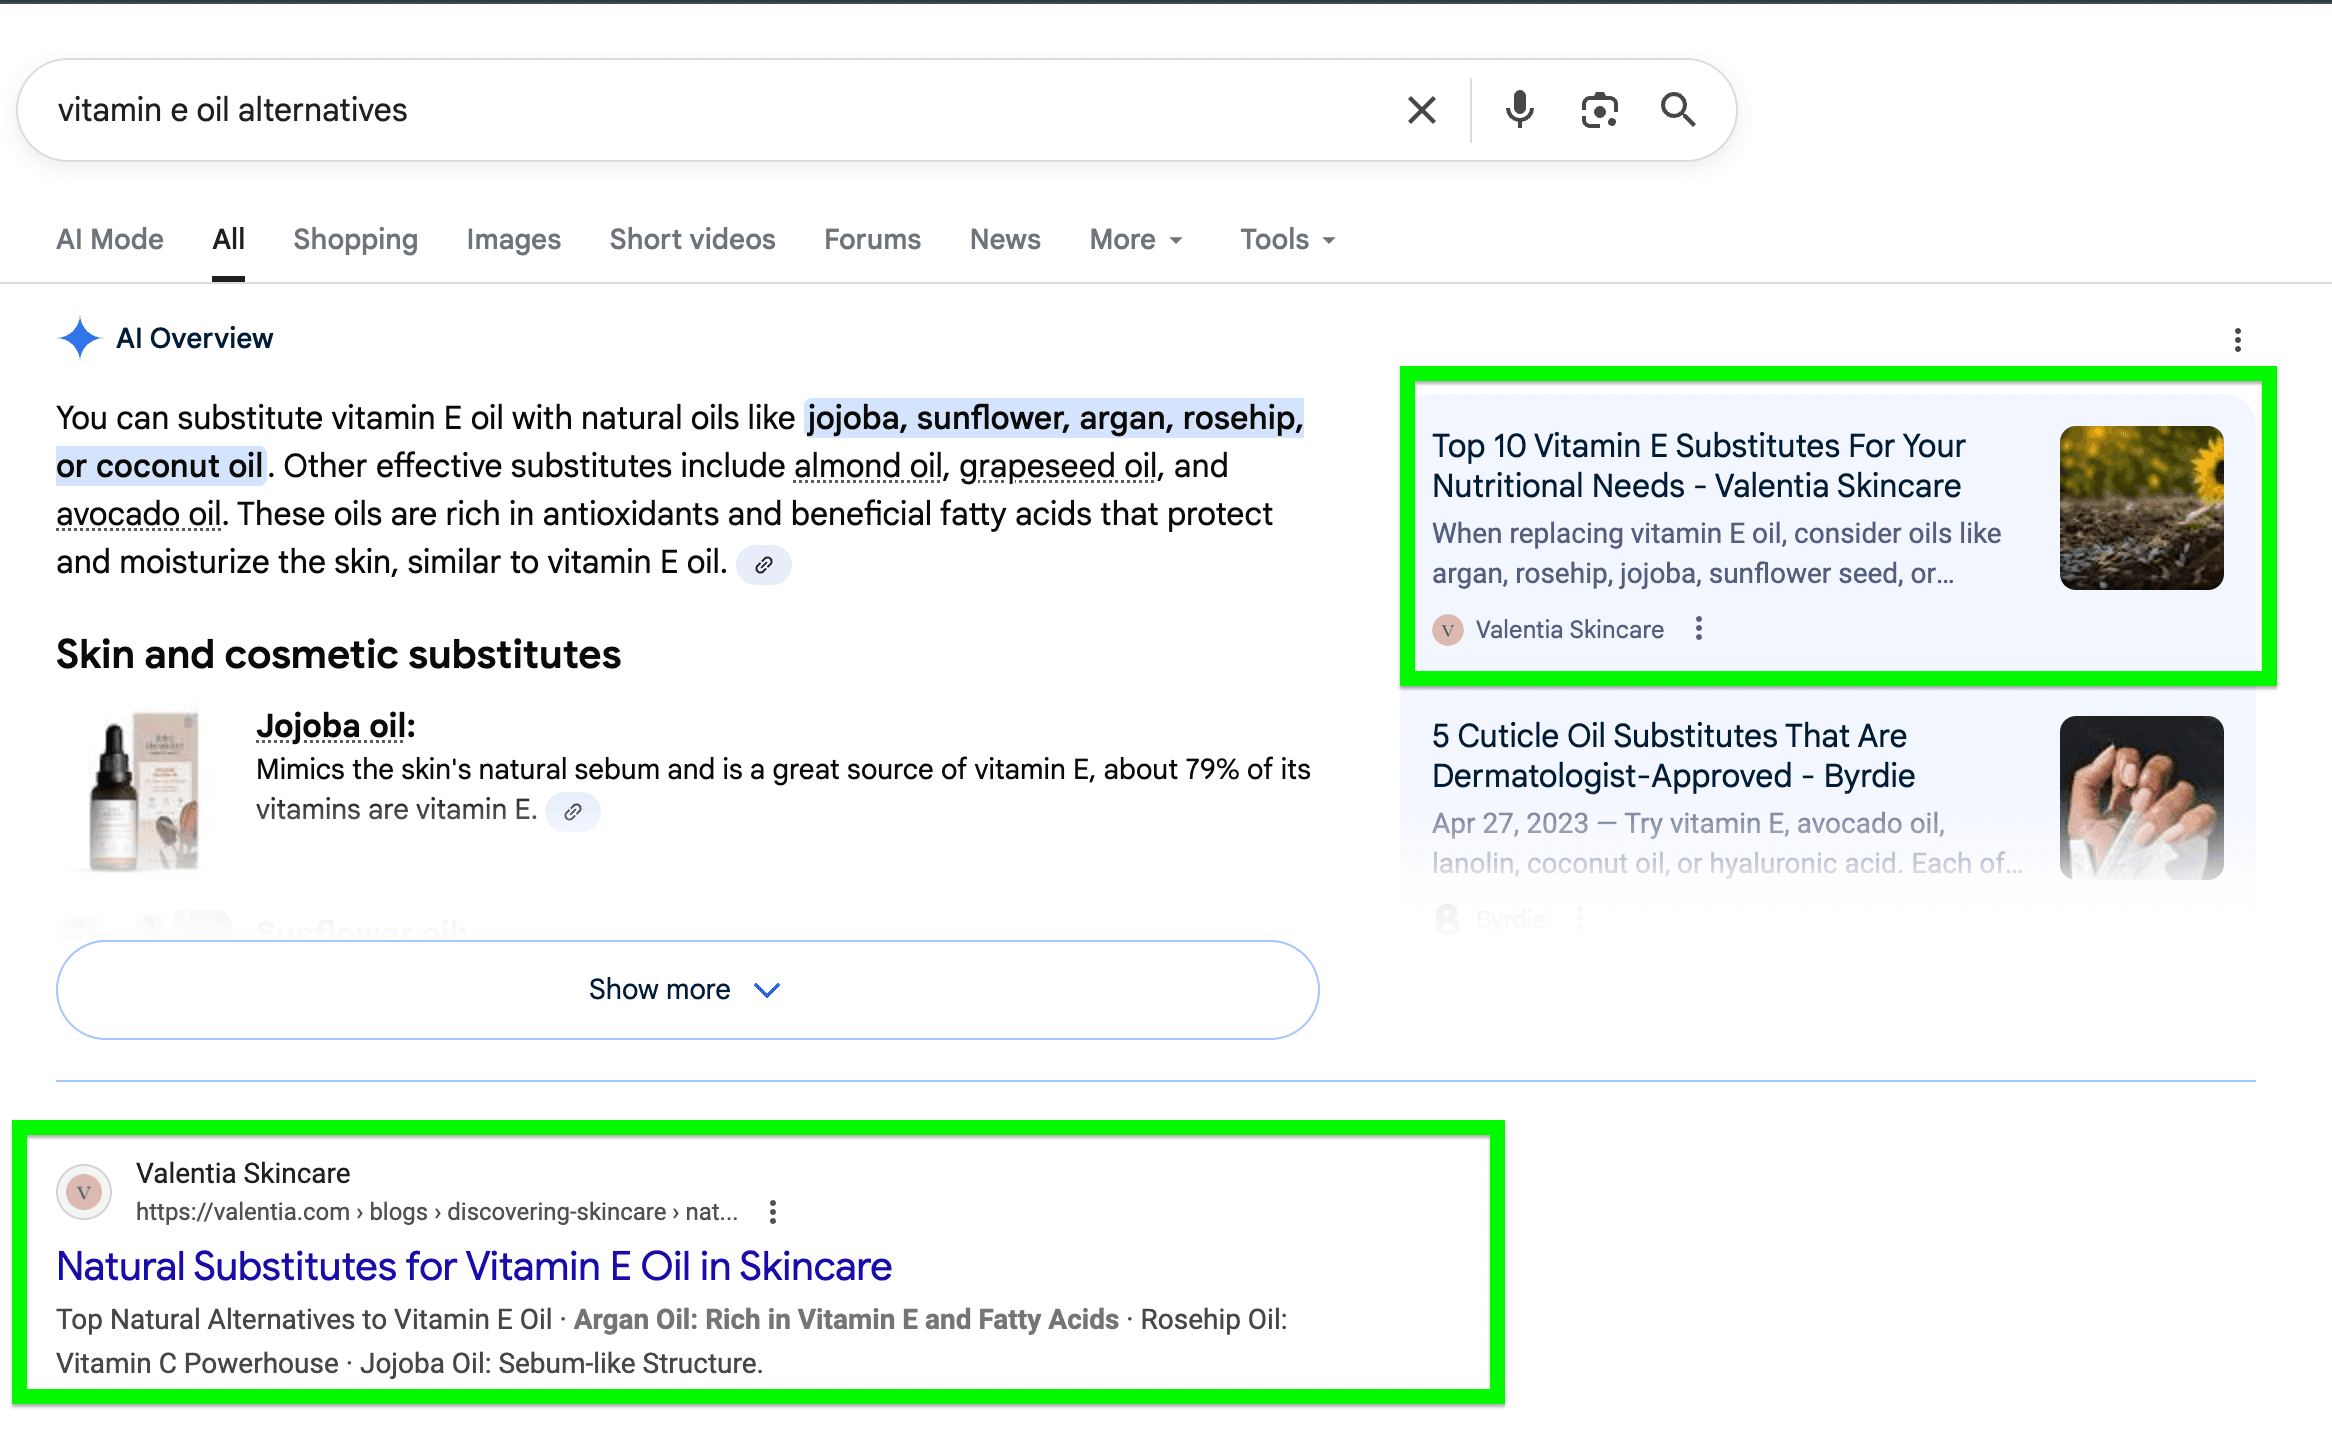Open Google Lens image search
Image resolution: width=2332 pixels, height=1430 pixels.
pyautogui.click(x=1598, y=110)
